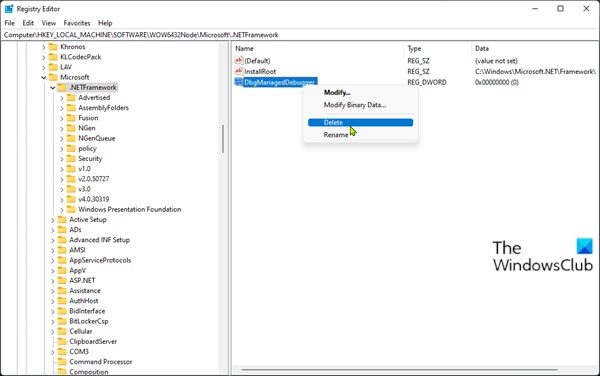Expand the Advertised subkey

[x=62, y=98]
